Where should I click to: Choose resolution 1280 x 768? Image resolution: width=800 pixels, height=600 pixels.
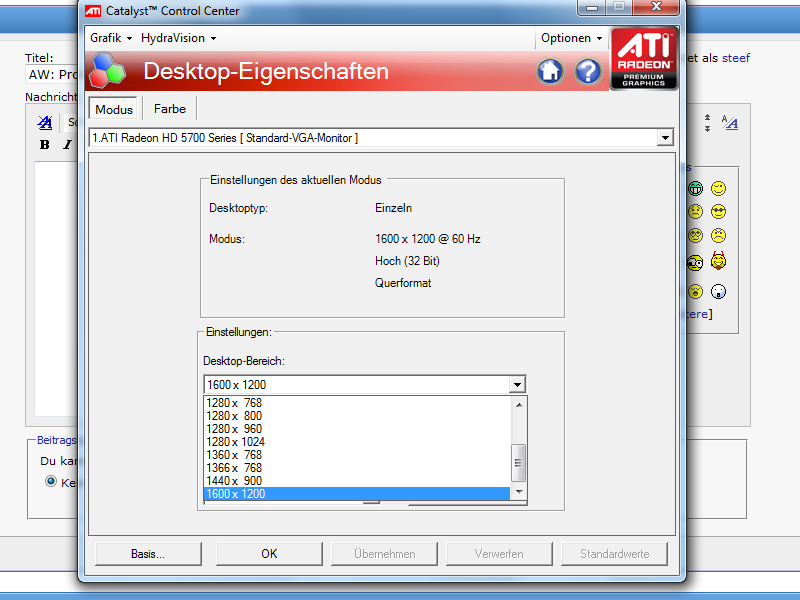pos(357,403)
